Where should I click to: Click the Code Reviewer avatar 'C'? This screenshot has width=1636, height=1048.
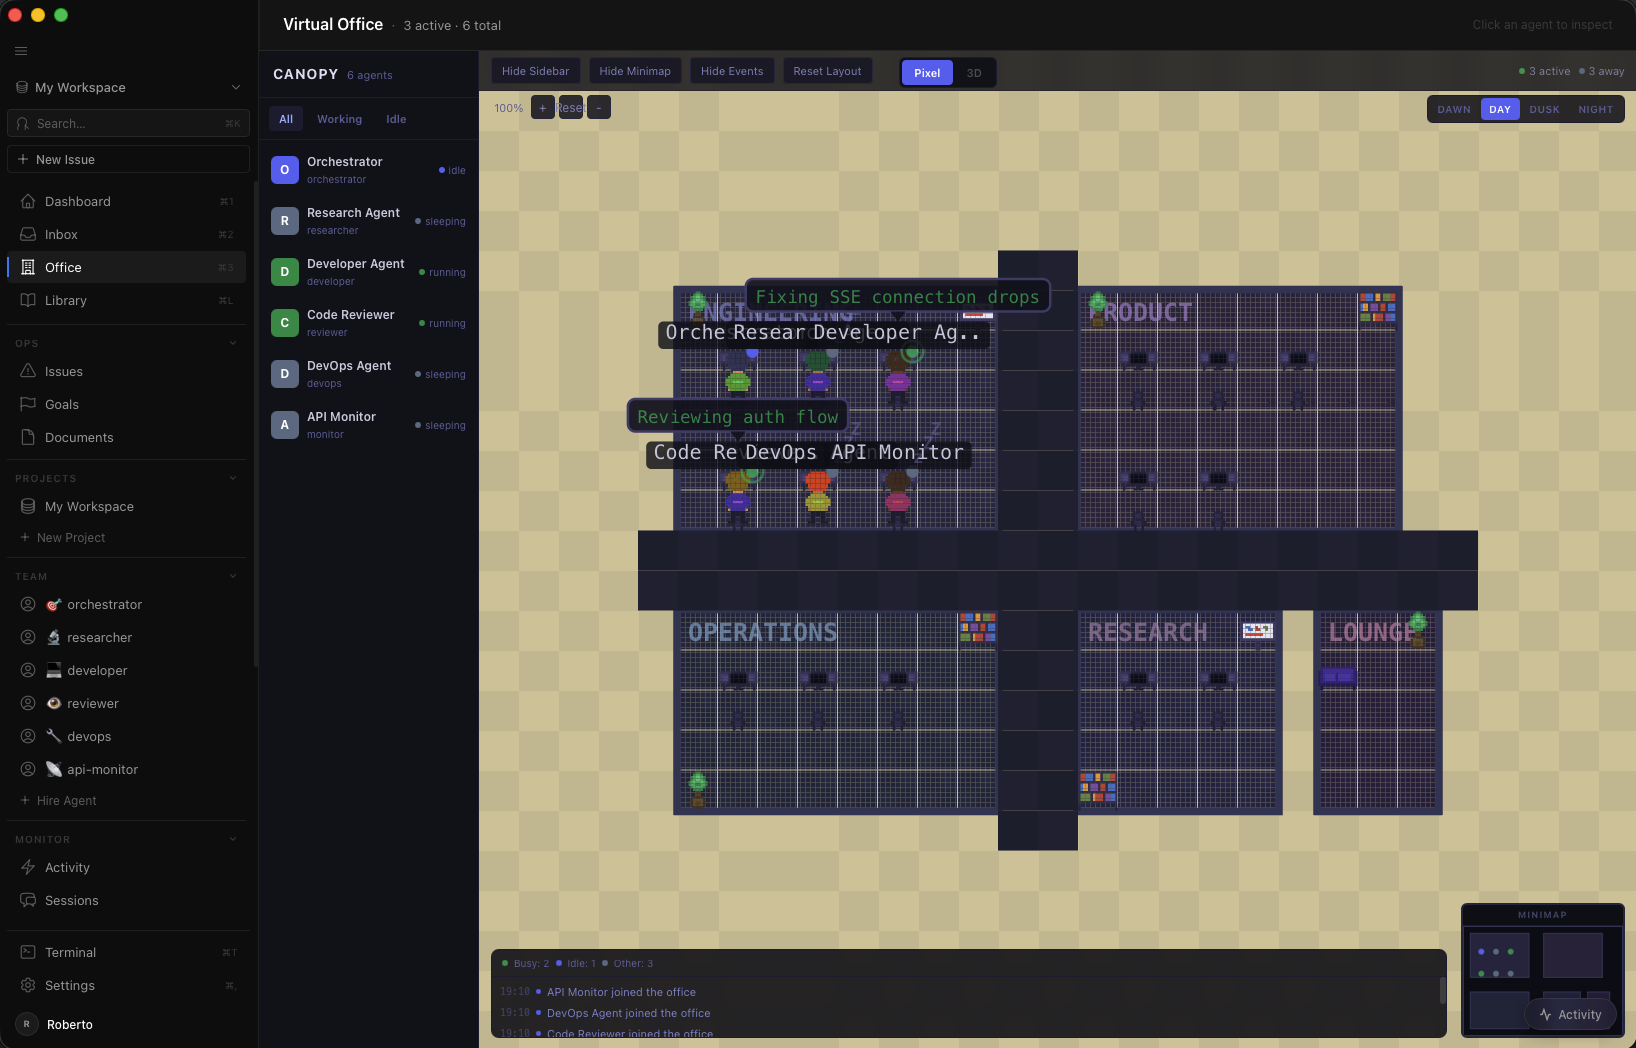(285, 323)
